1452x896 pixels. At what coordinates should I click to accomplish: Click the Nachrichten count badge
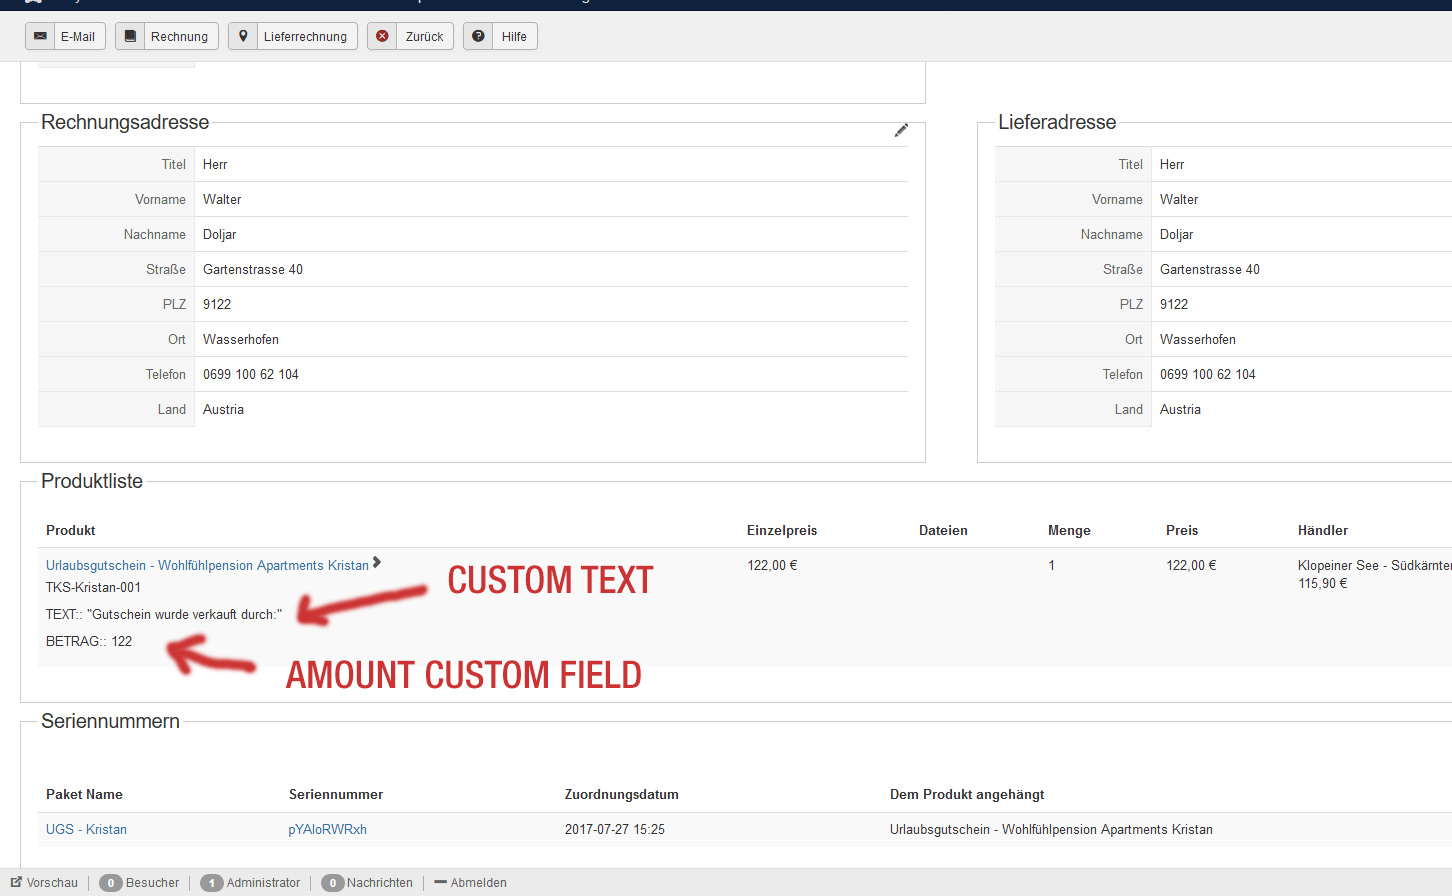click(x=332, y=883)
